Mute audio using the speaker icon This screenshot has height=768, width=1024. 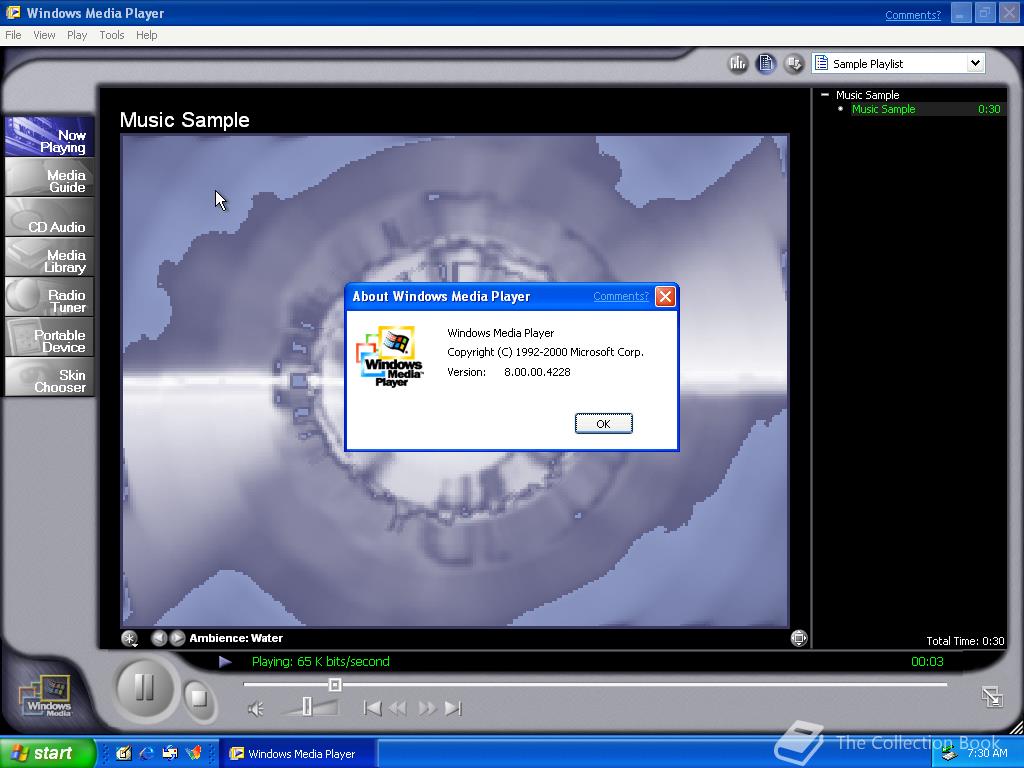click(256, 709)
